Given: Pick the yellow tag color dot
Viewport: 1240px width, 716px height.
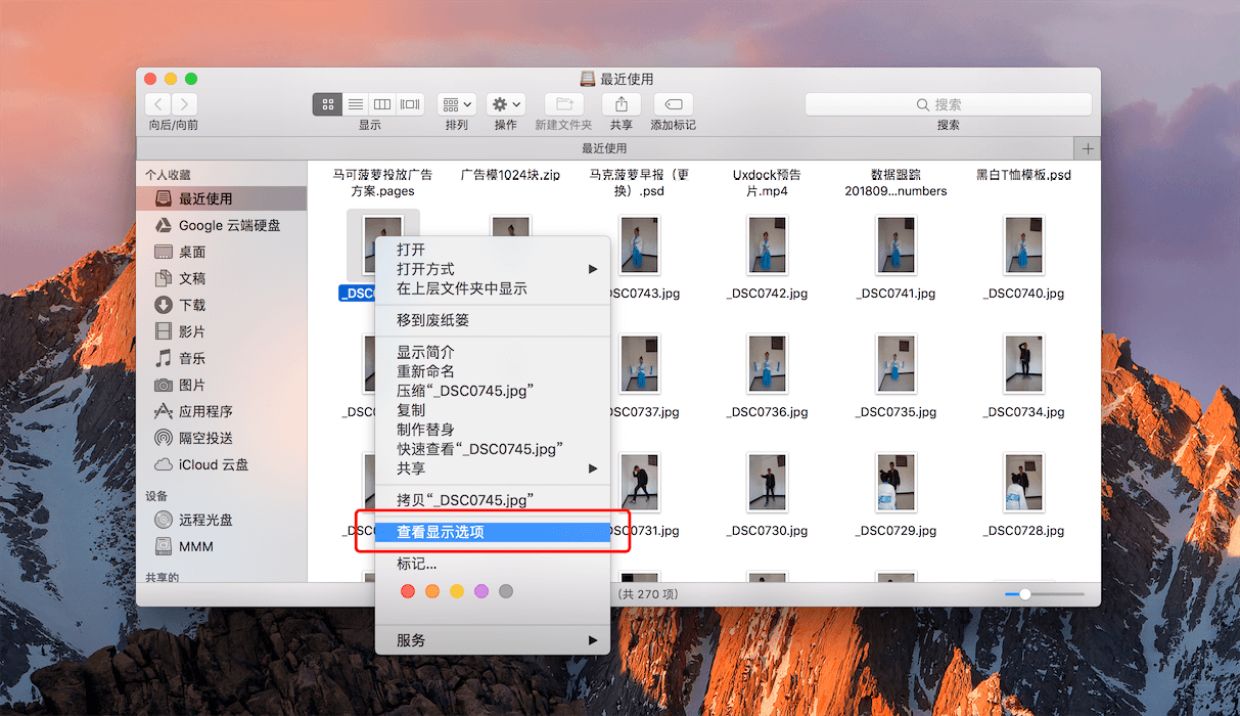Looking at the screenshot, I should 457,592.
